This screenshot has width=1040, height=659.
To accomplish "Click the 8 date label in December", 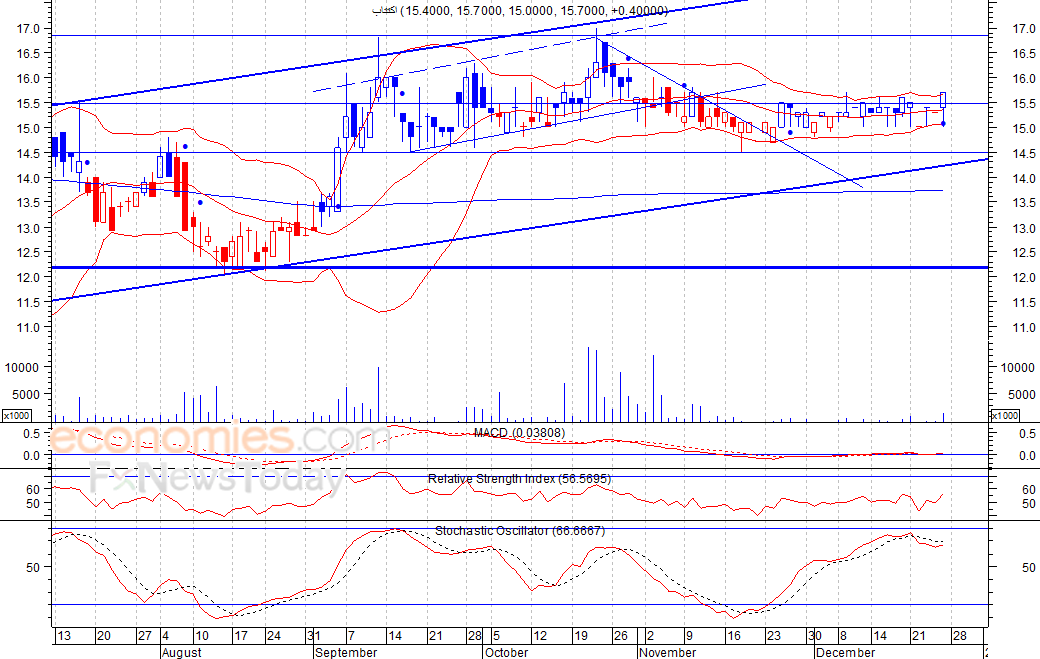I will (x=843, y=636).
